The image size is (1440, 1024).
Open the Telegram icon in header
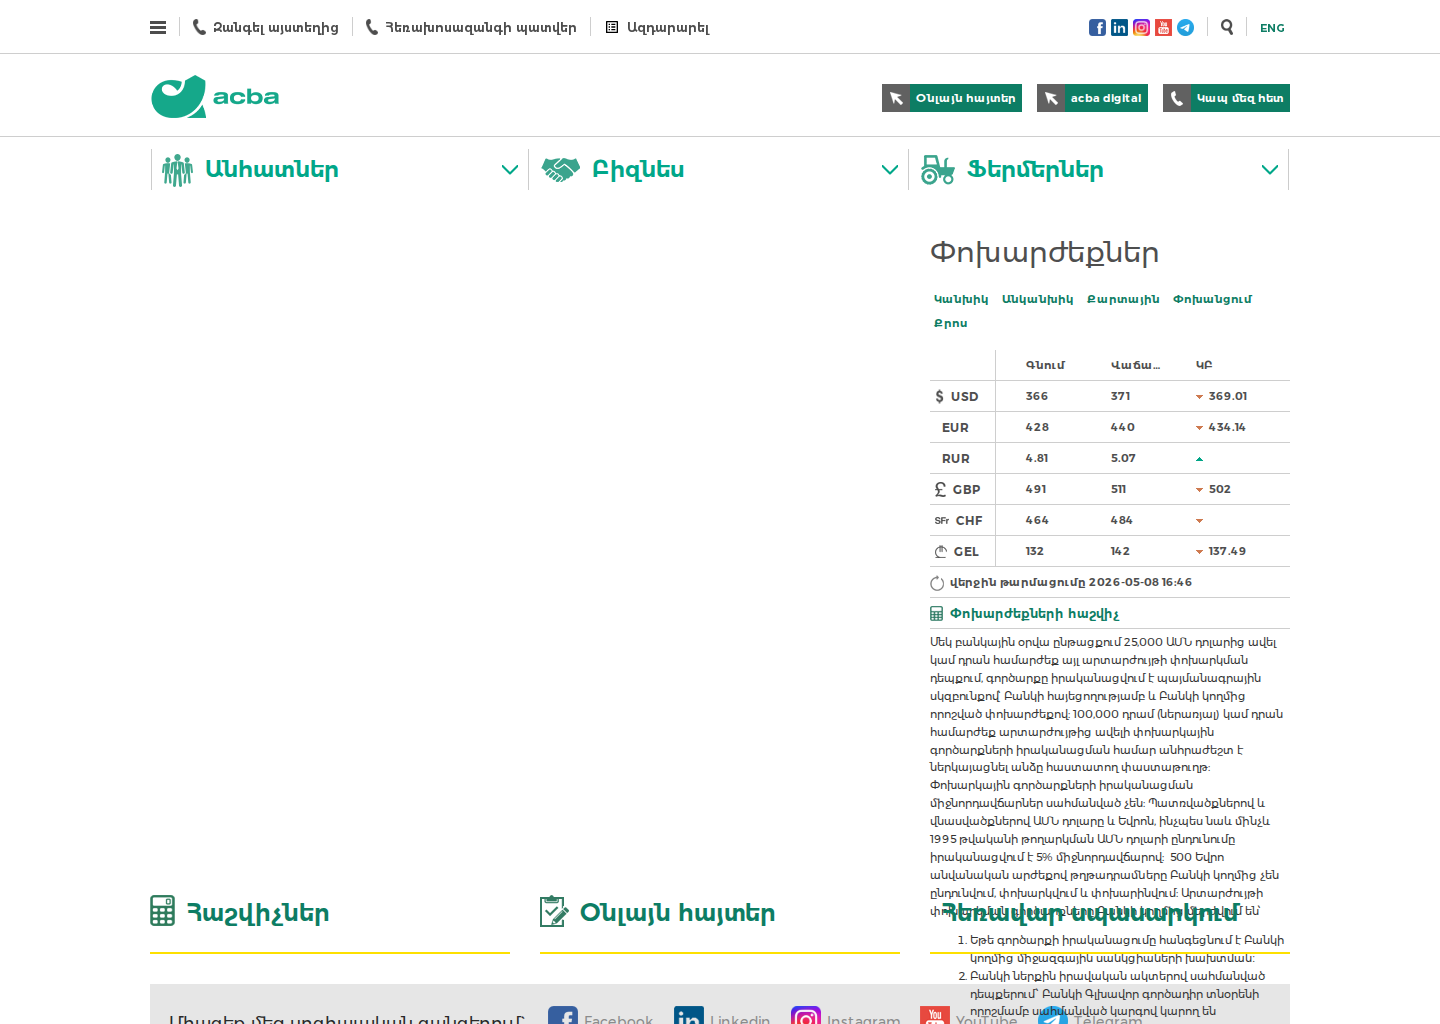pyautogui.click(x=1185, y=27)
